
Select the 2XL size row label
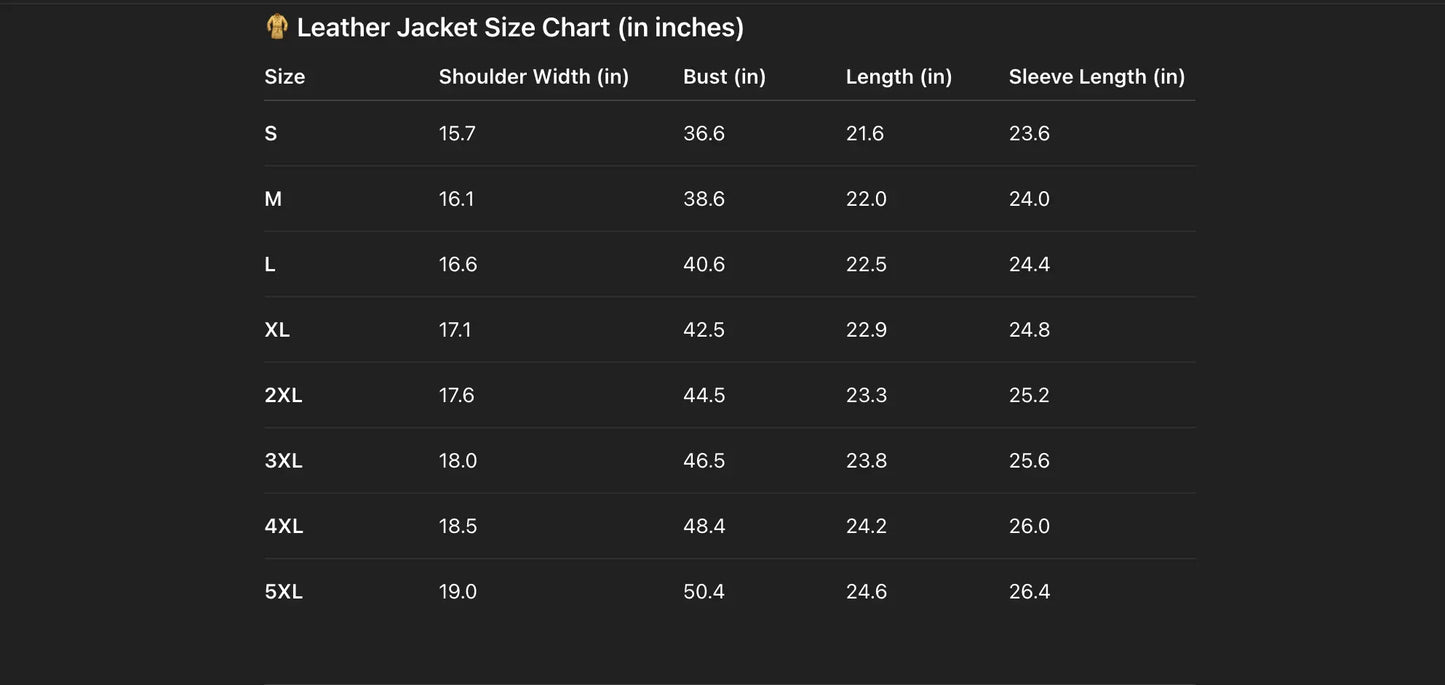(283, 396)
